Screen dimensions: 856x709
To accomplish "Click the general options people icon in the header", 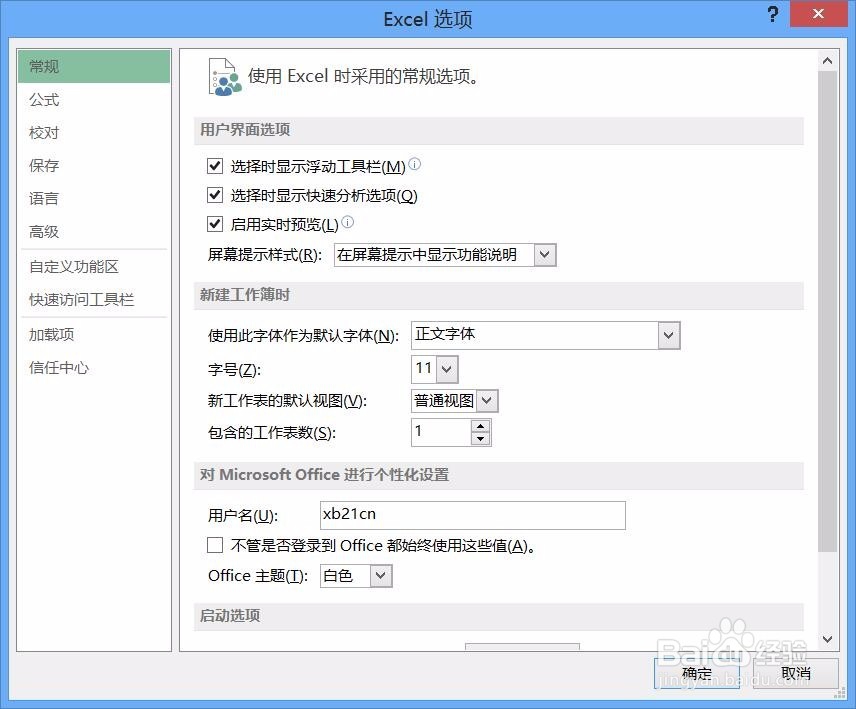I will [224, 78].
